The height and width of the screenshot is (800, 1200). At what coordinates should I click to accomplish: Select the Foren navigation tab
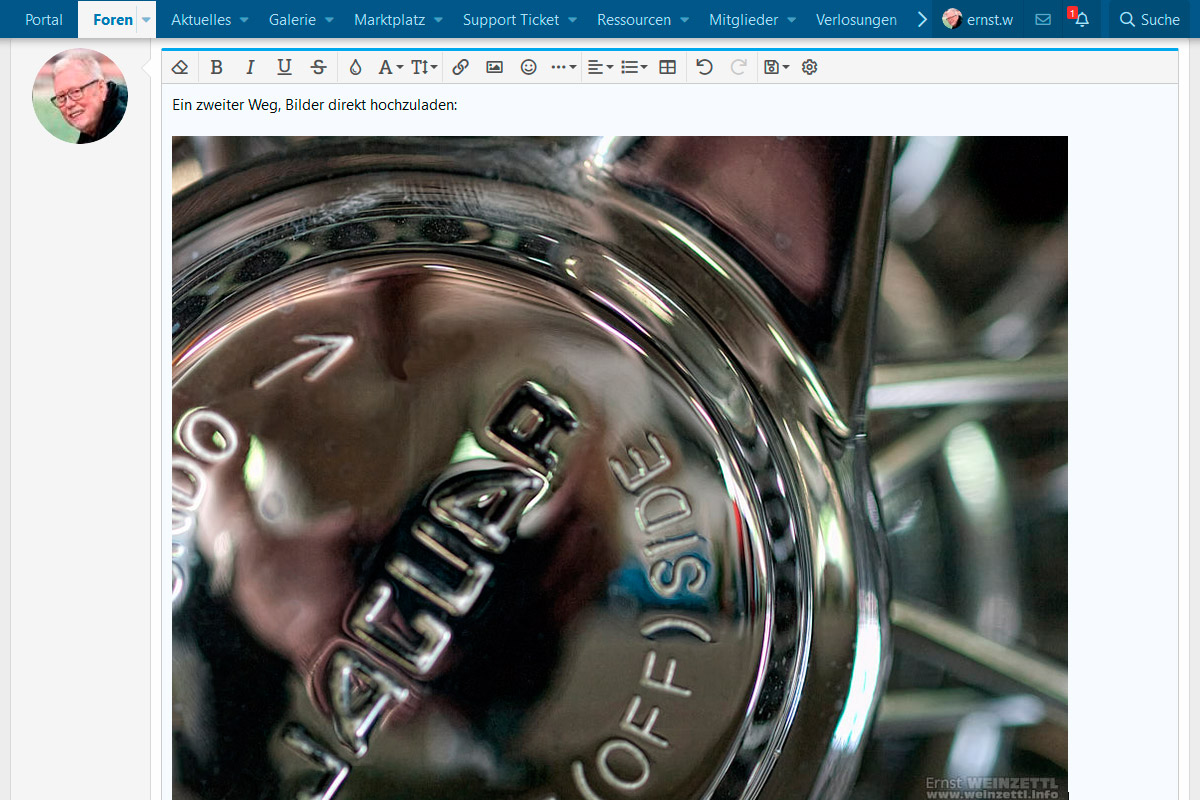pos(112,19)
